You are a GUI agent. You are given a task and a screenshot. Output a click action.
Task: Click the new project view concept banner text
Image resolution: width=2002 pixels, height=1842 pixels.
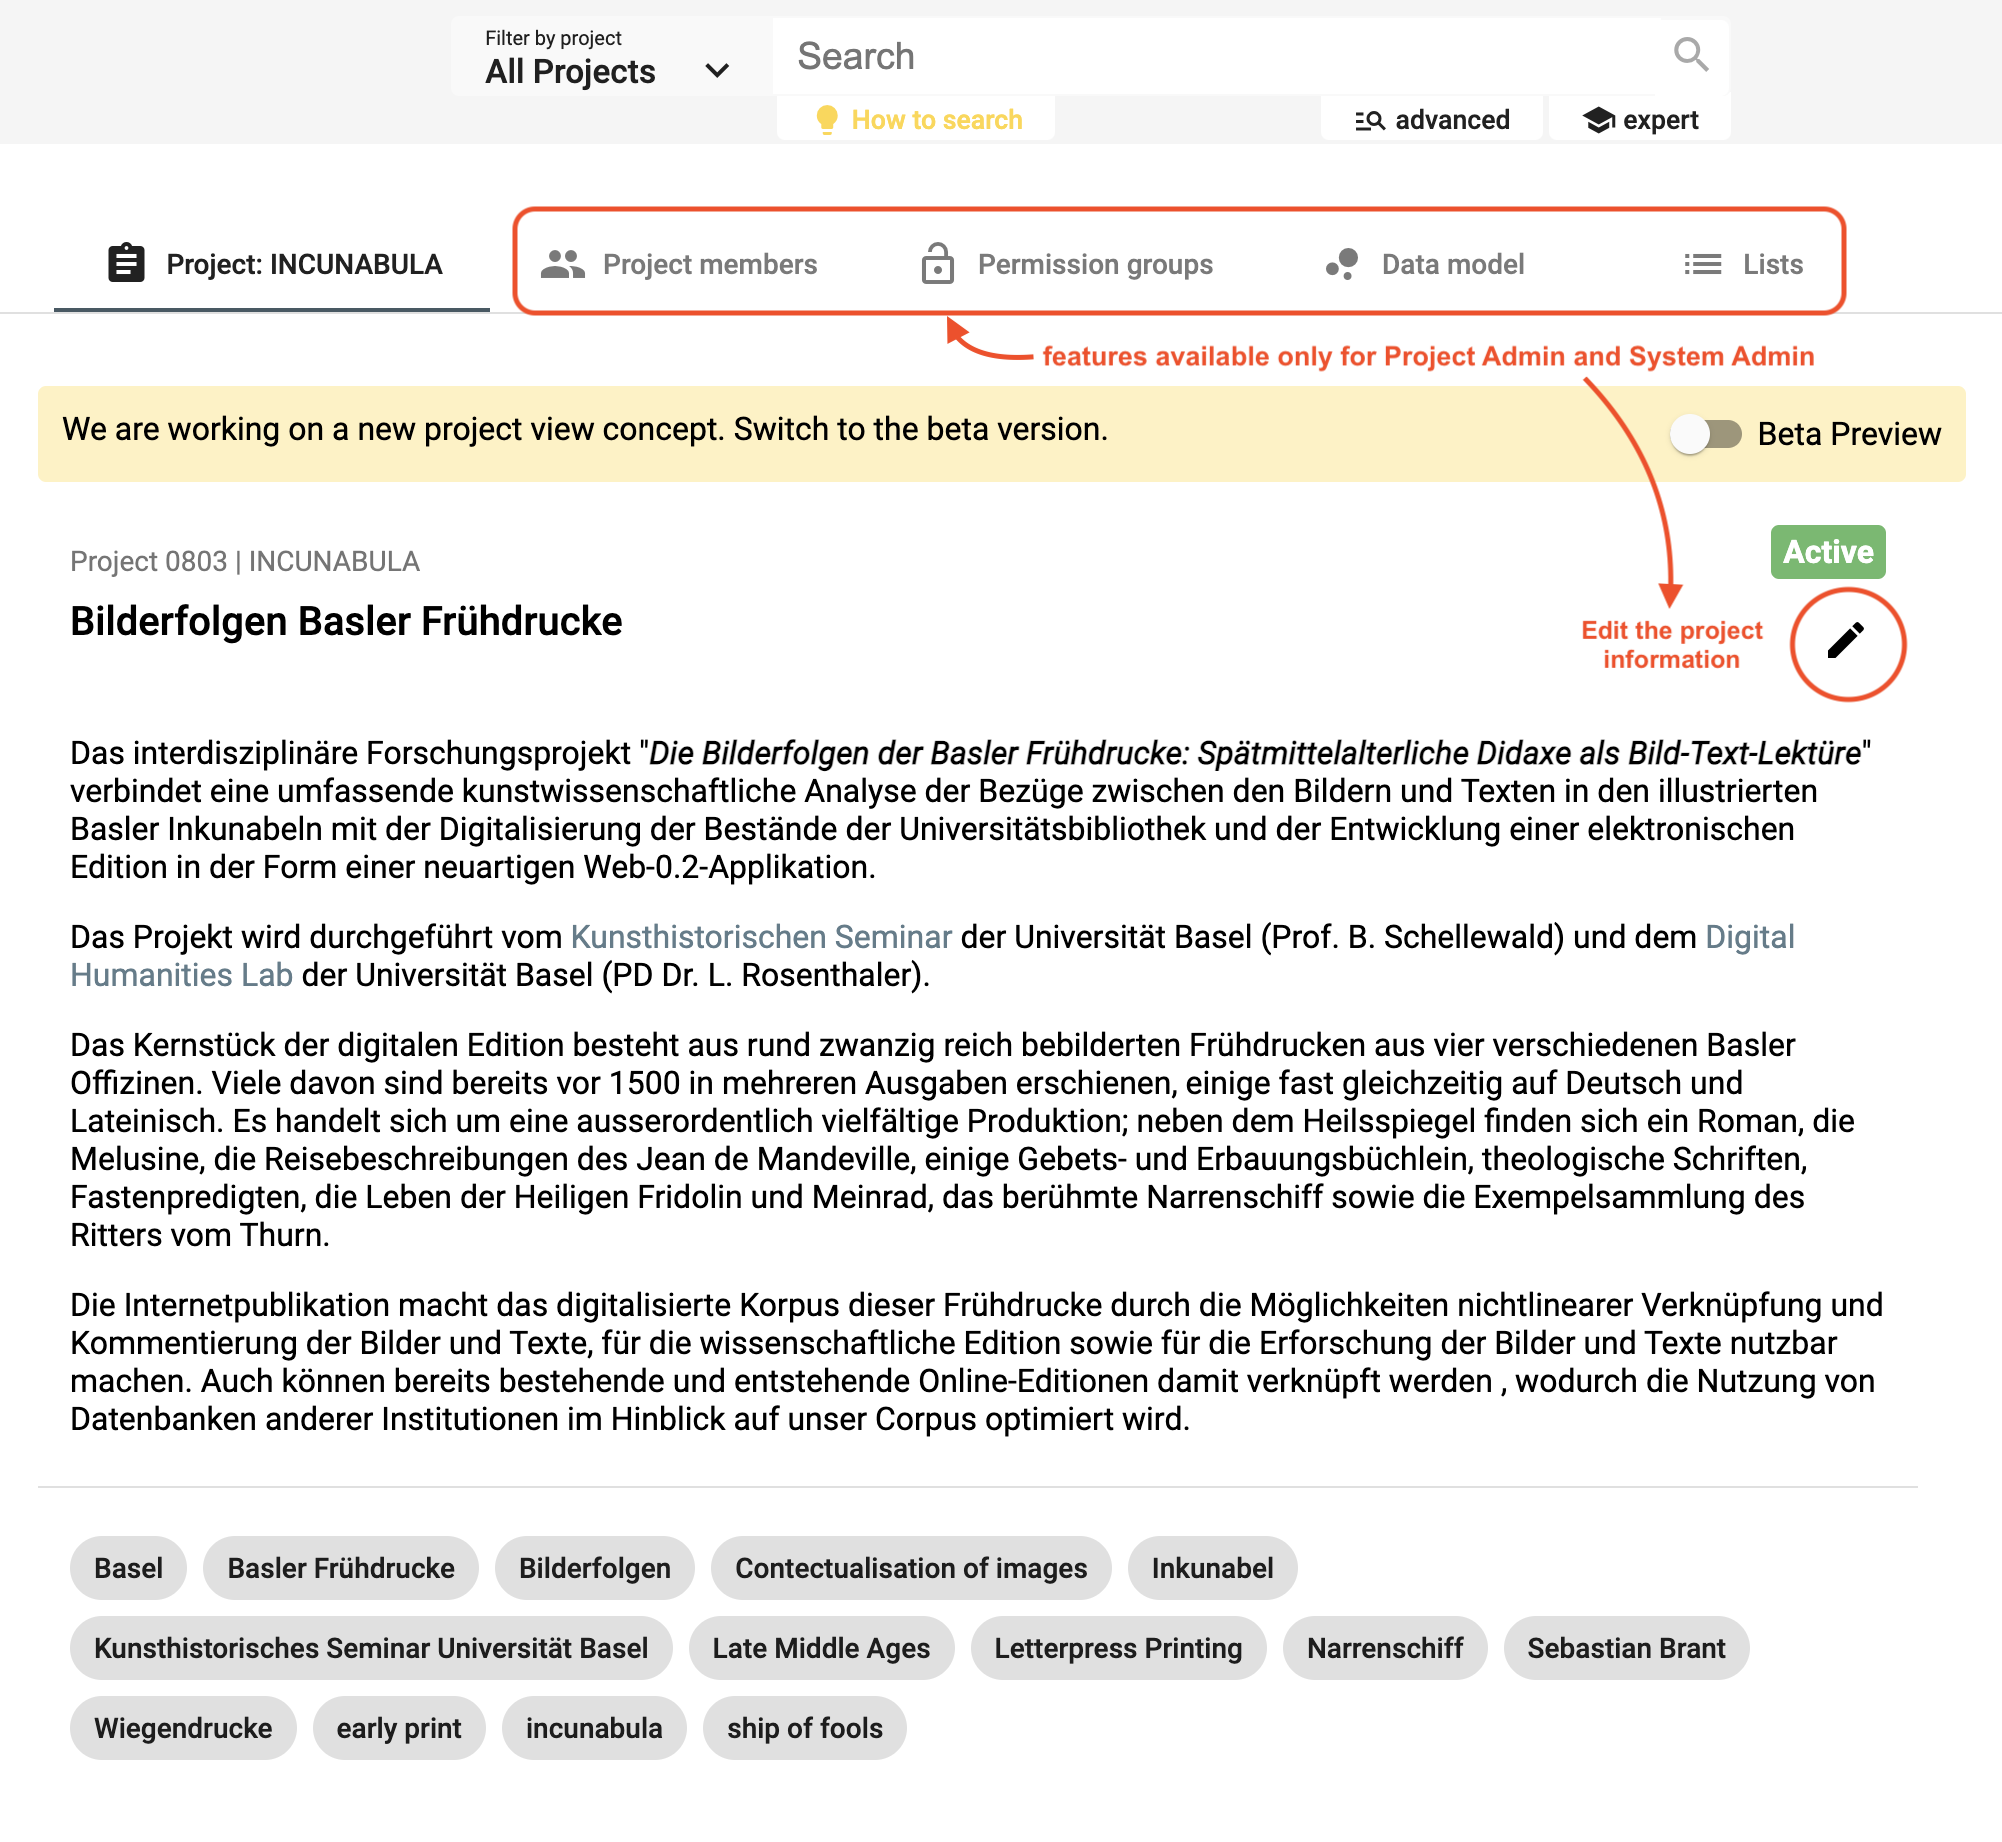pos(585,429)
